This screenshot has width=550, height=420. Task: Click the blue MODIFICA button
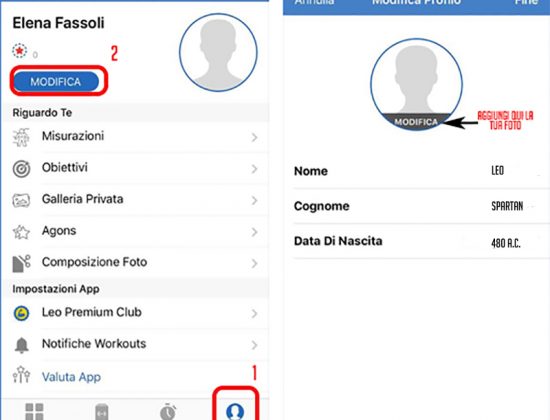click(56, 82)
